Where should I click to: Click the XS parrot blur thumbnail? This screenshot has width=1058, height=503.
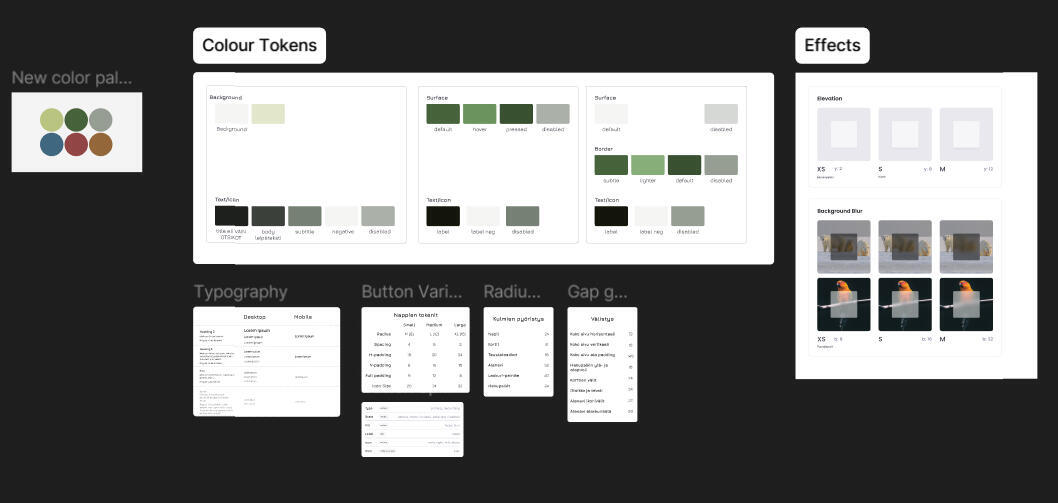(843, 304)
